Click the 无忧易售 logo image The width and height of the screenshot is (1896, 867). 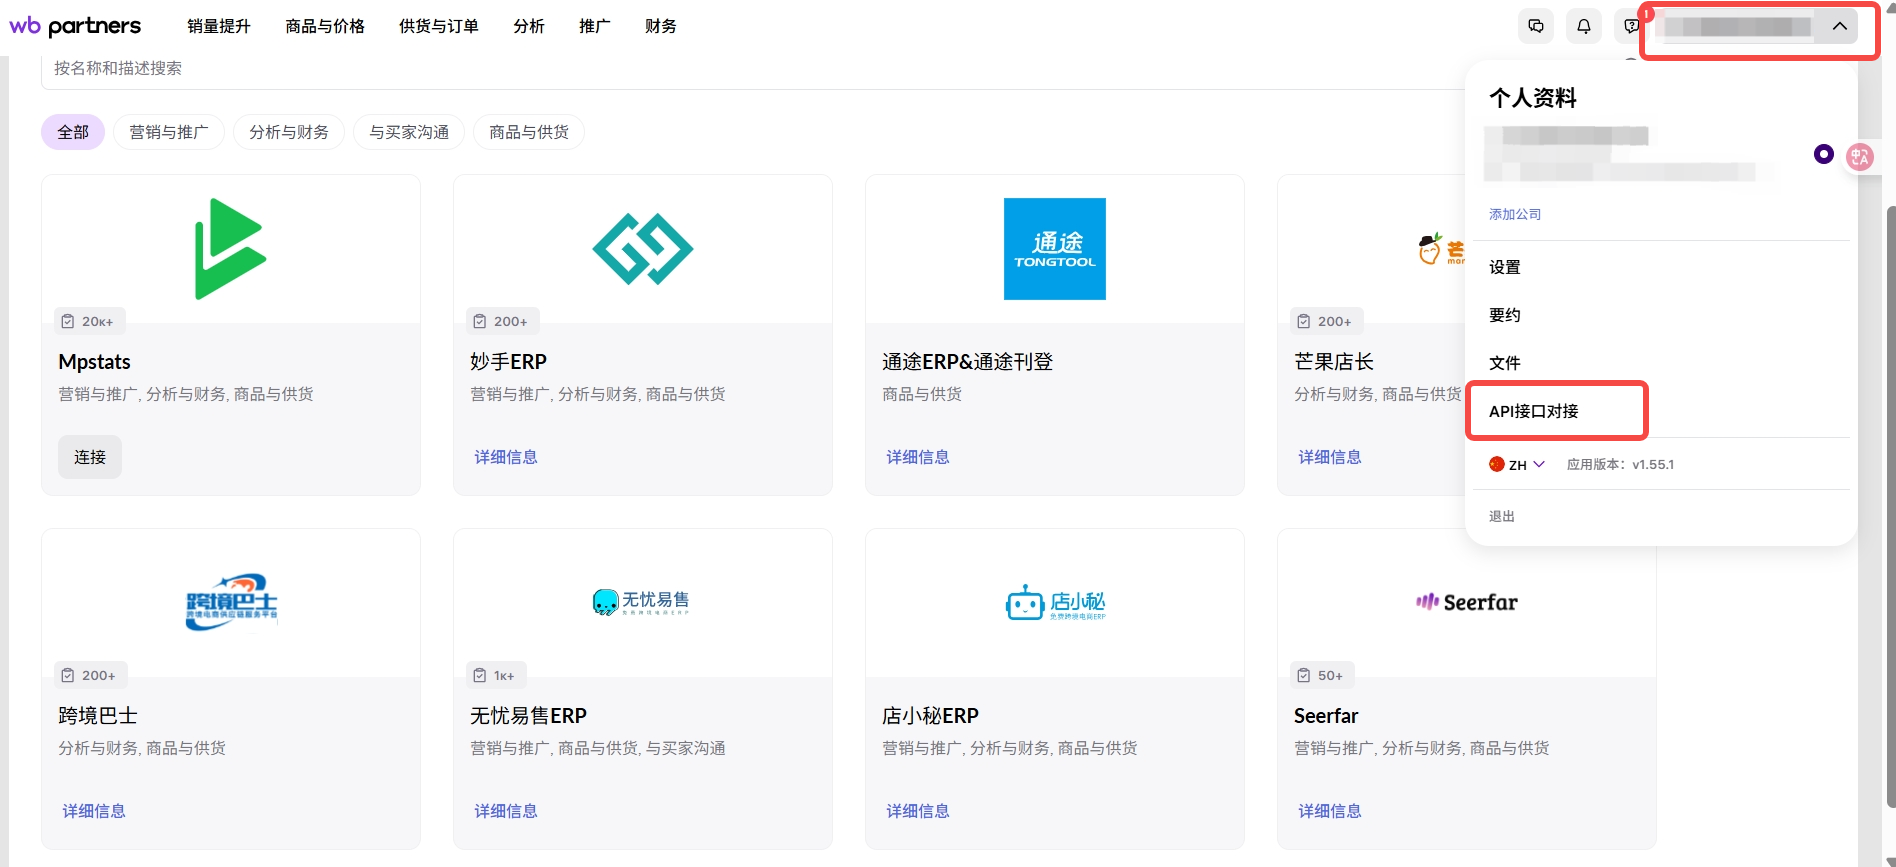642,602
